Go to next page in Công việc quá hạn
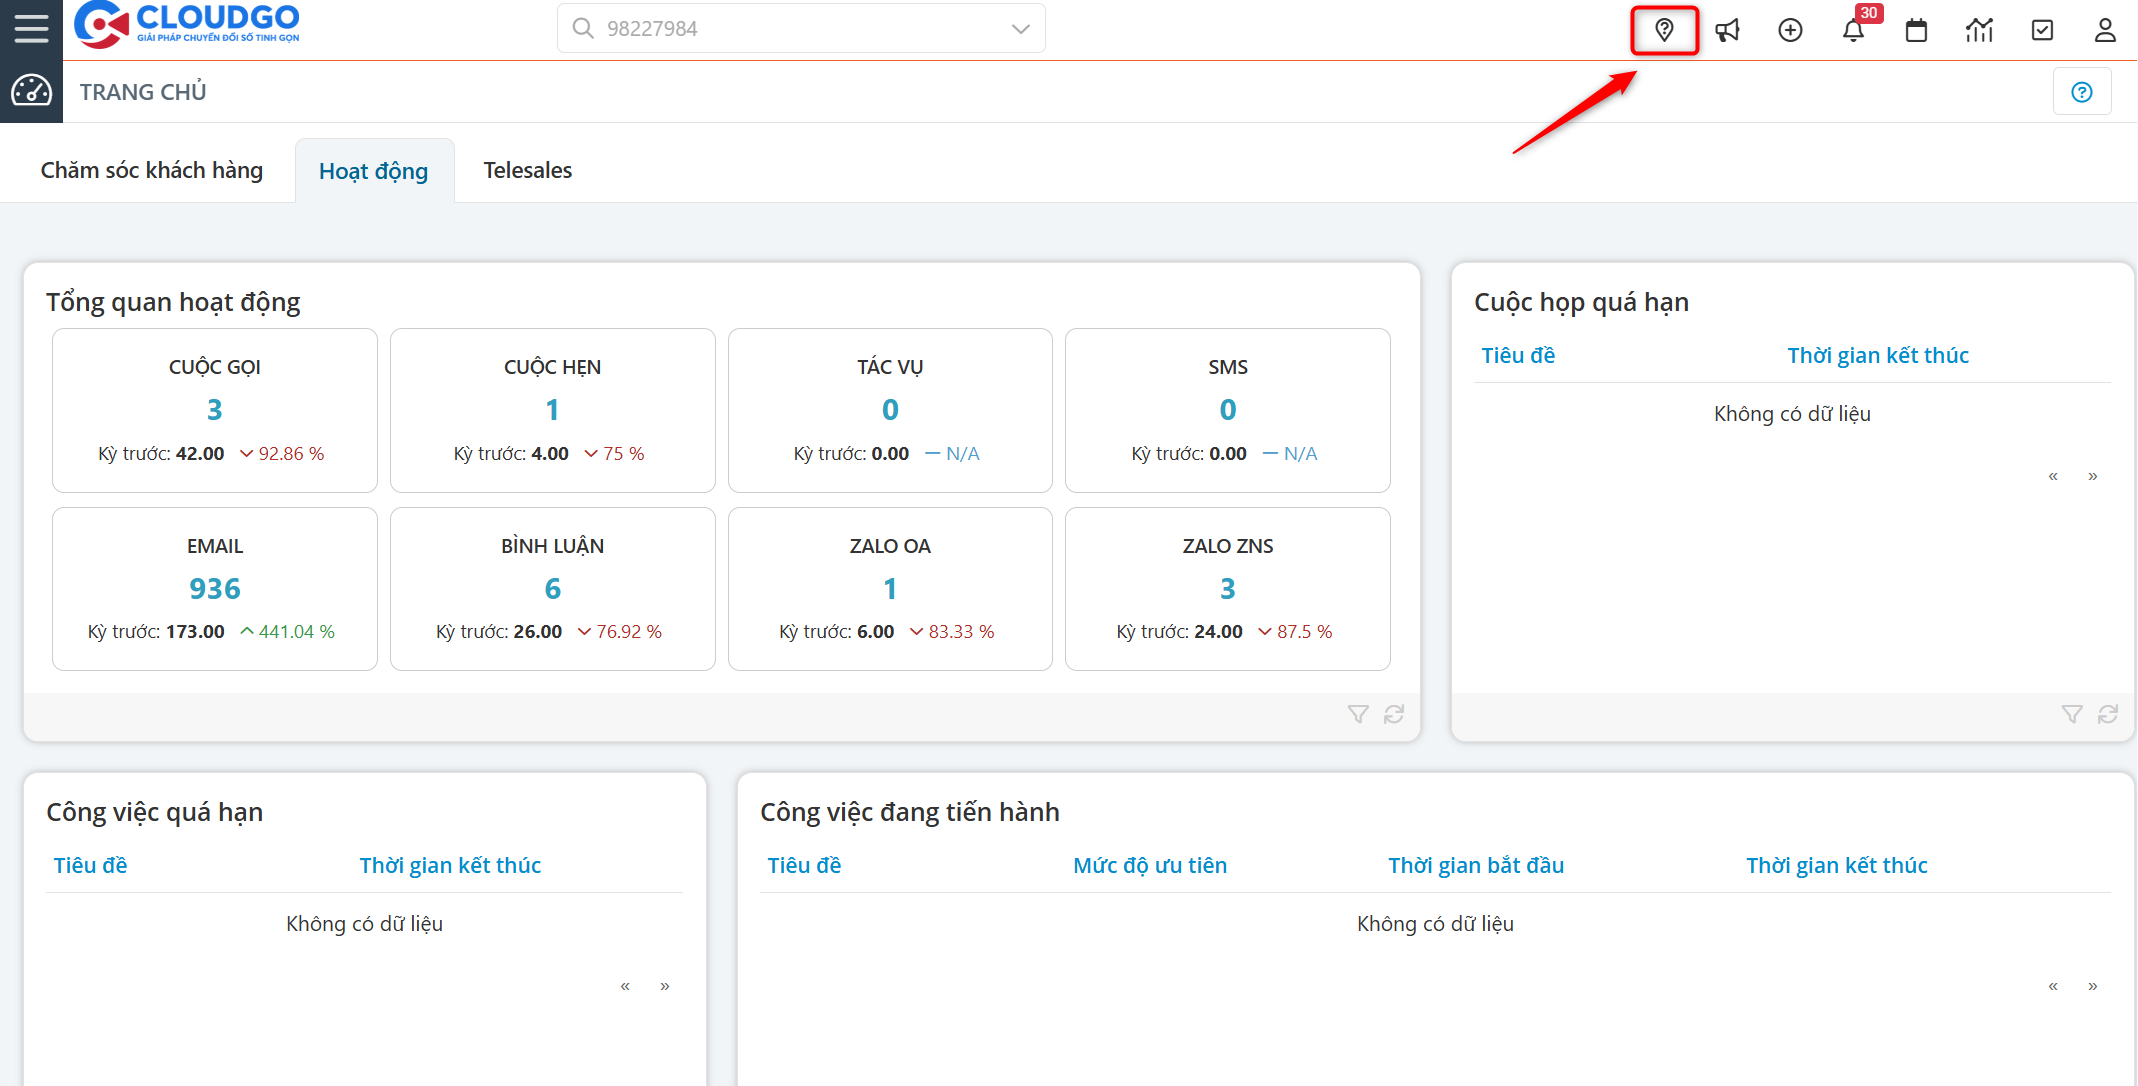Image resolution: width=2138 pixels, height=1086 pixels. pos(665,986)
